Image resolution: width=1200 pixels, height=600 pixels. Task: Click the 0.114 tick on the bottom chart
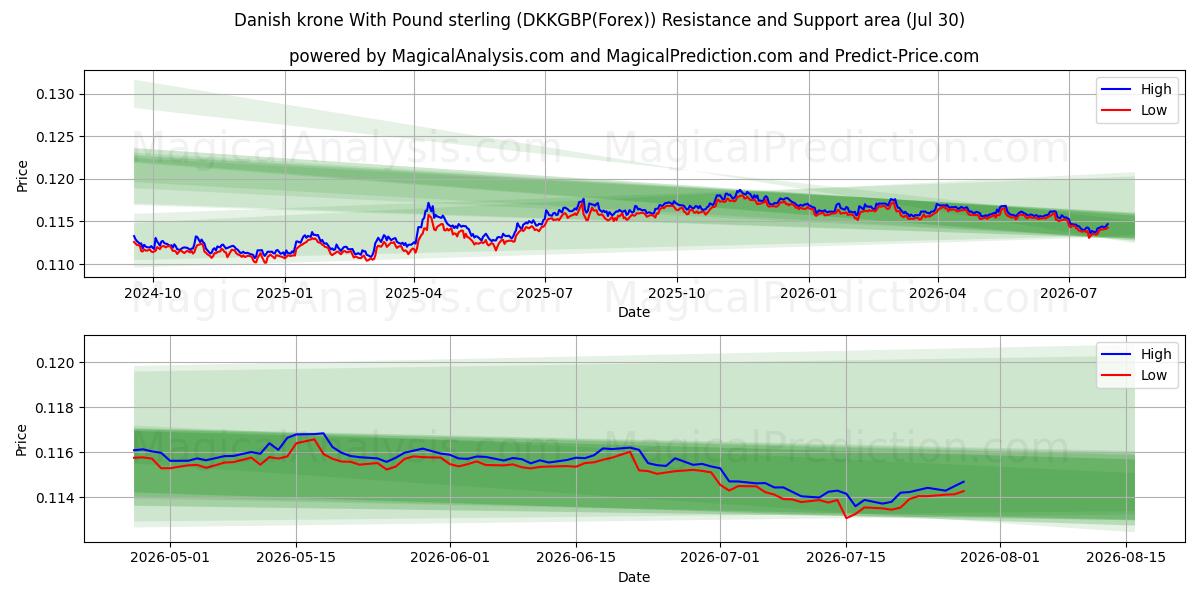55,498
